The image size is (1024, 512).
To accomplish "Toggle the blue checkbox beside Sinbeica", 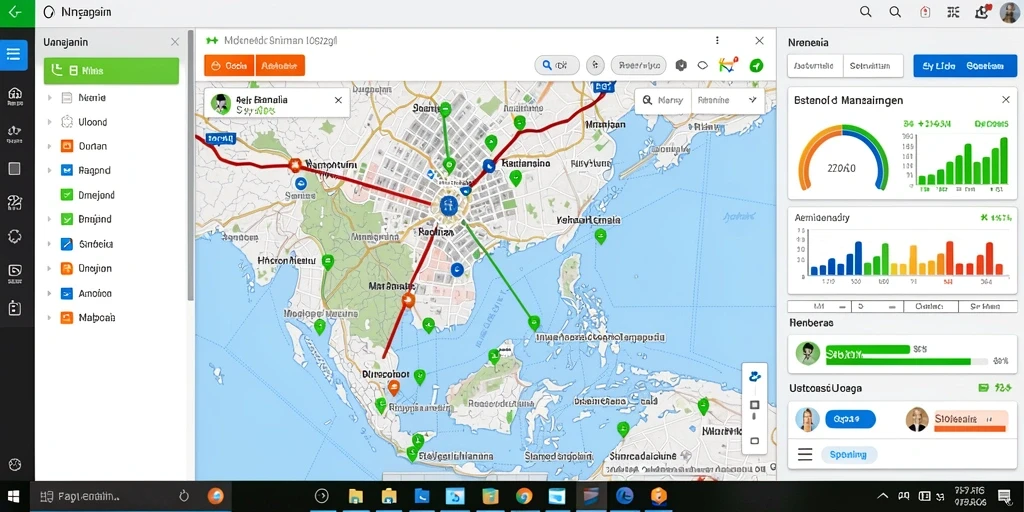I will tap(67, 244).
